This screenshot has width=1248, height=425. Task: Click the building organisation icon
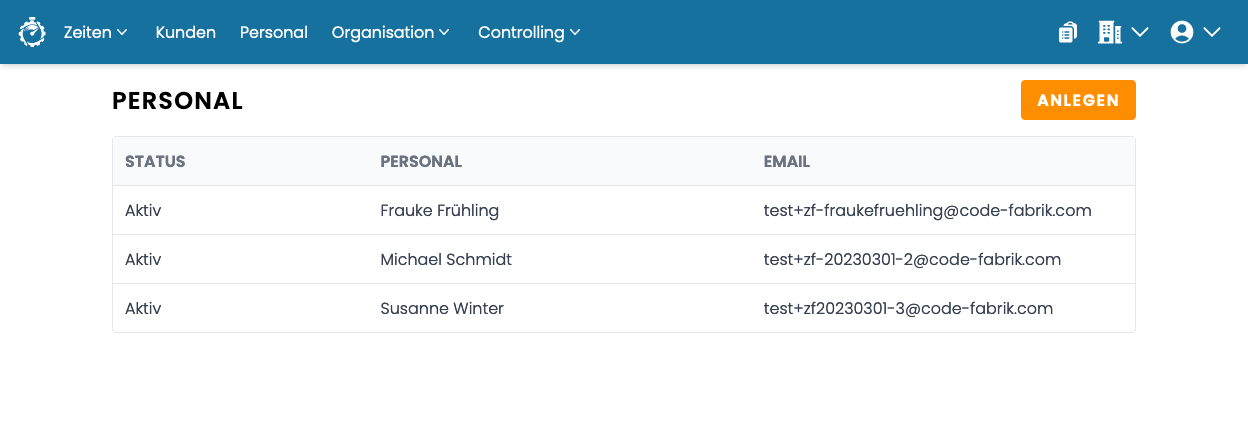click(x=1110, y=32)
